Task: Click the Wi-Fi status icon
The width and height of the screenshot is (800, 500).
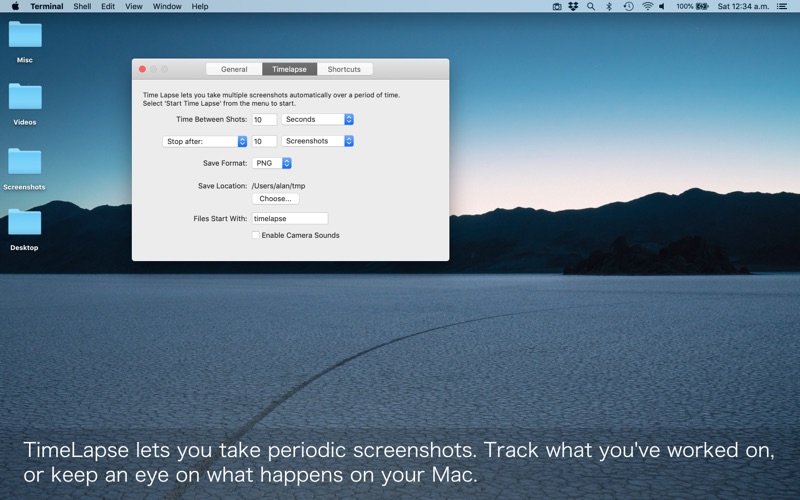Action: [647, 7]
